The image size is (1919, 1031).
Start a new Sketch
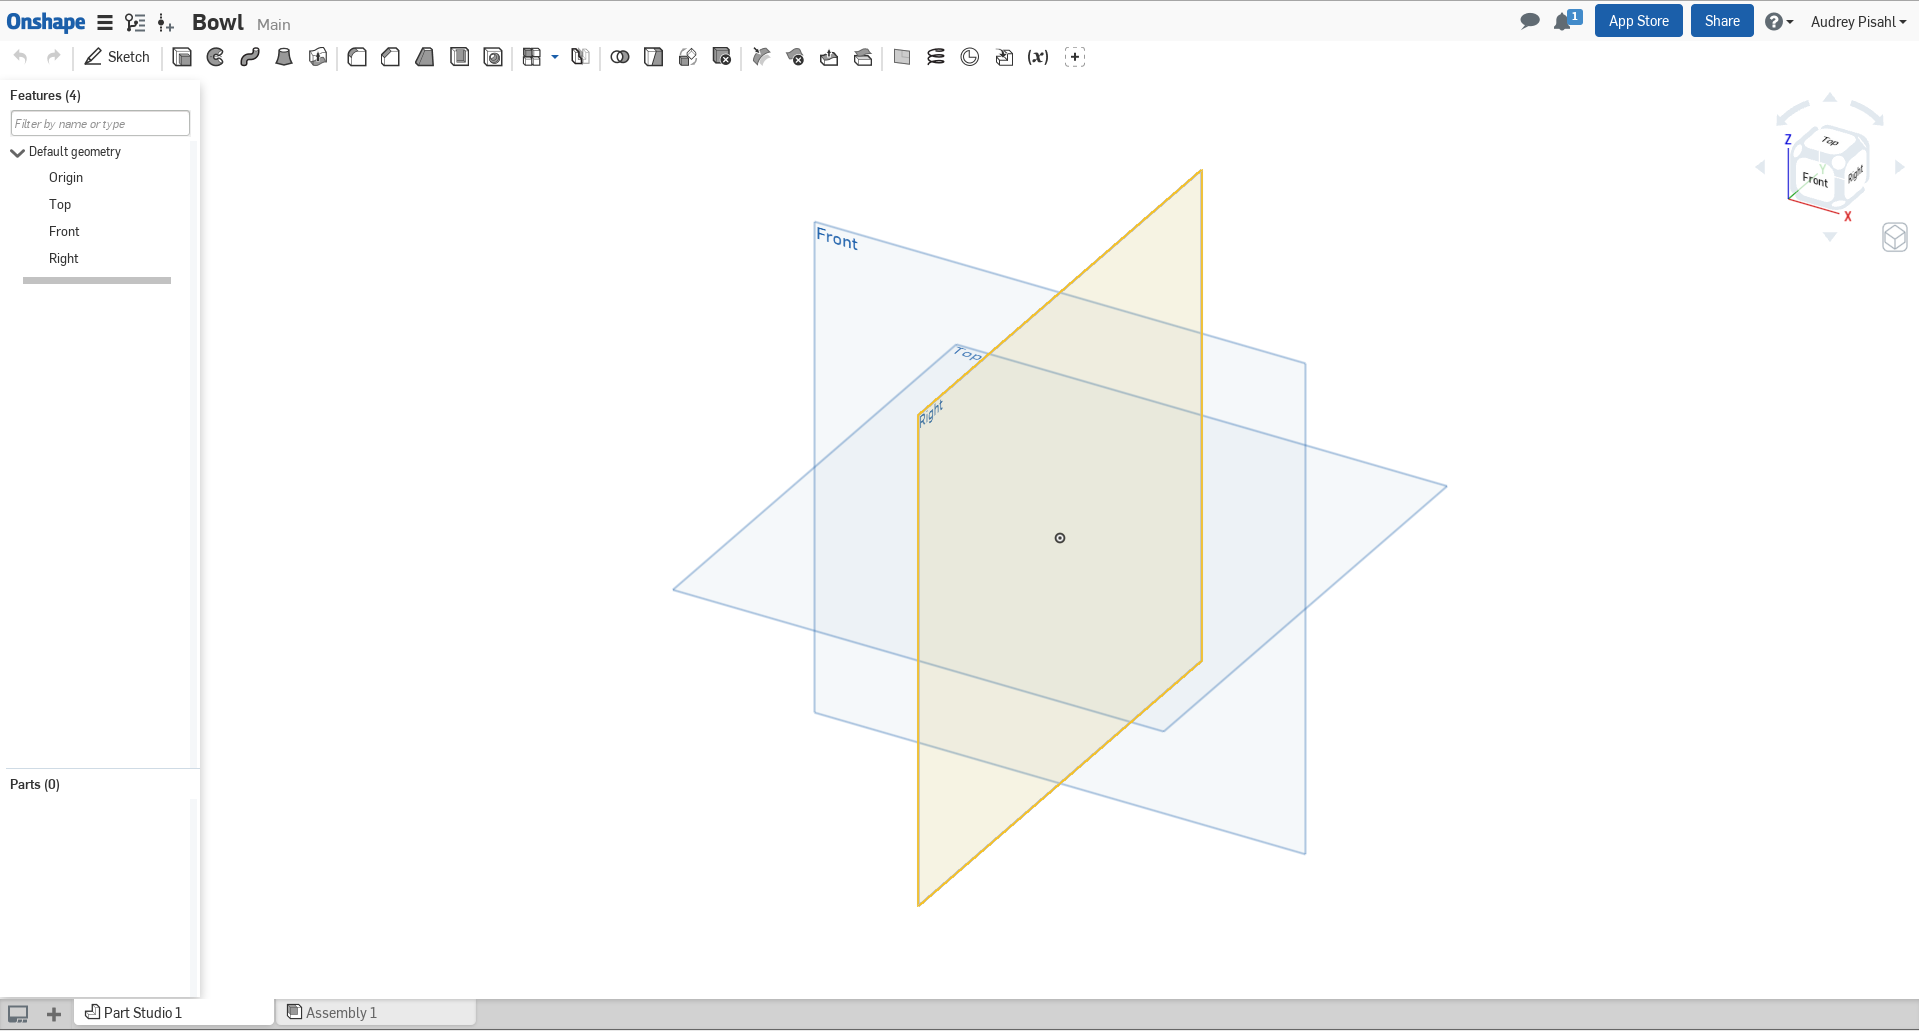pos(117,57)
